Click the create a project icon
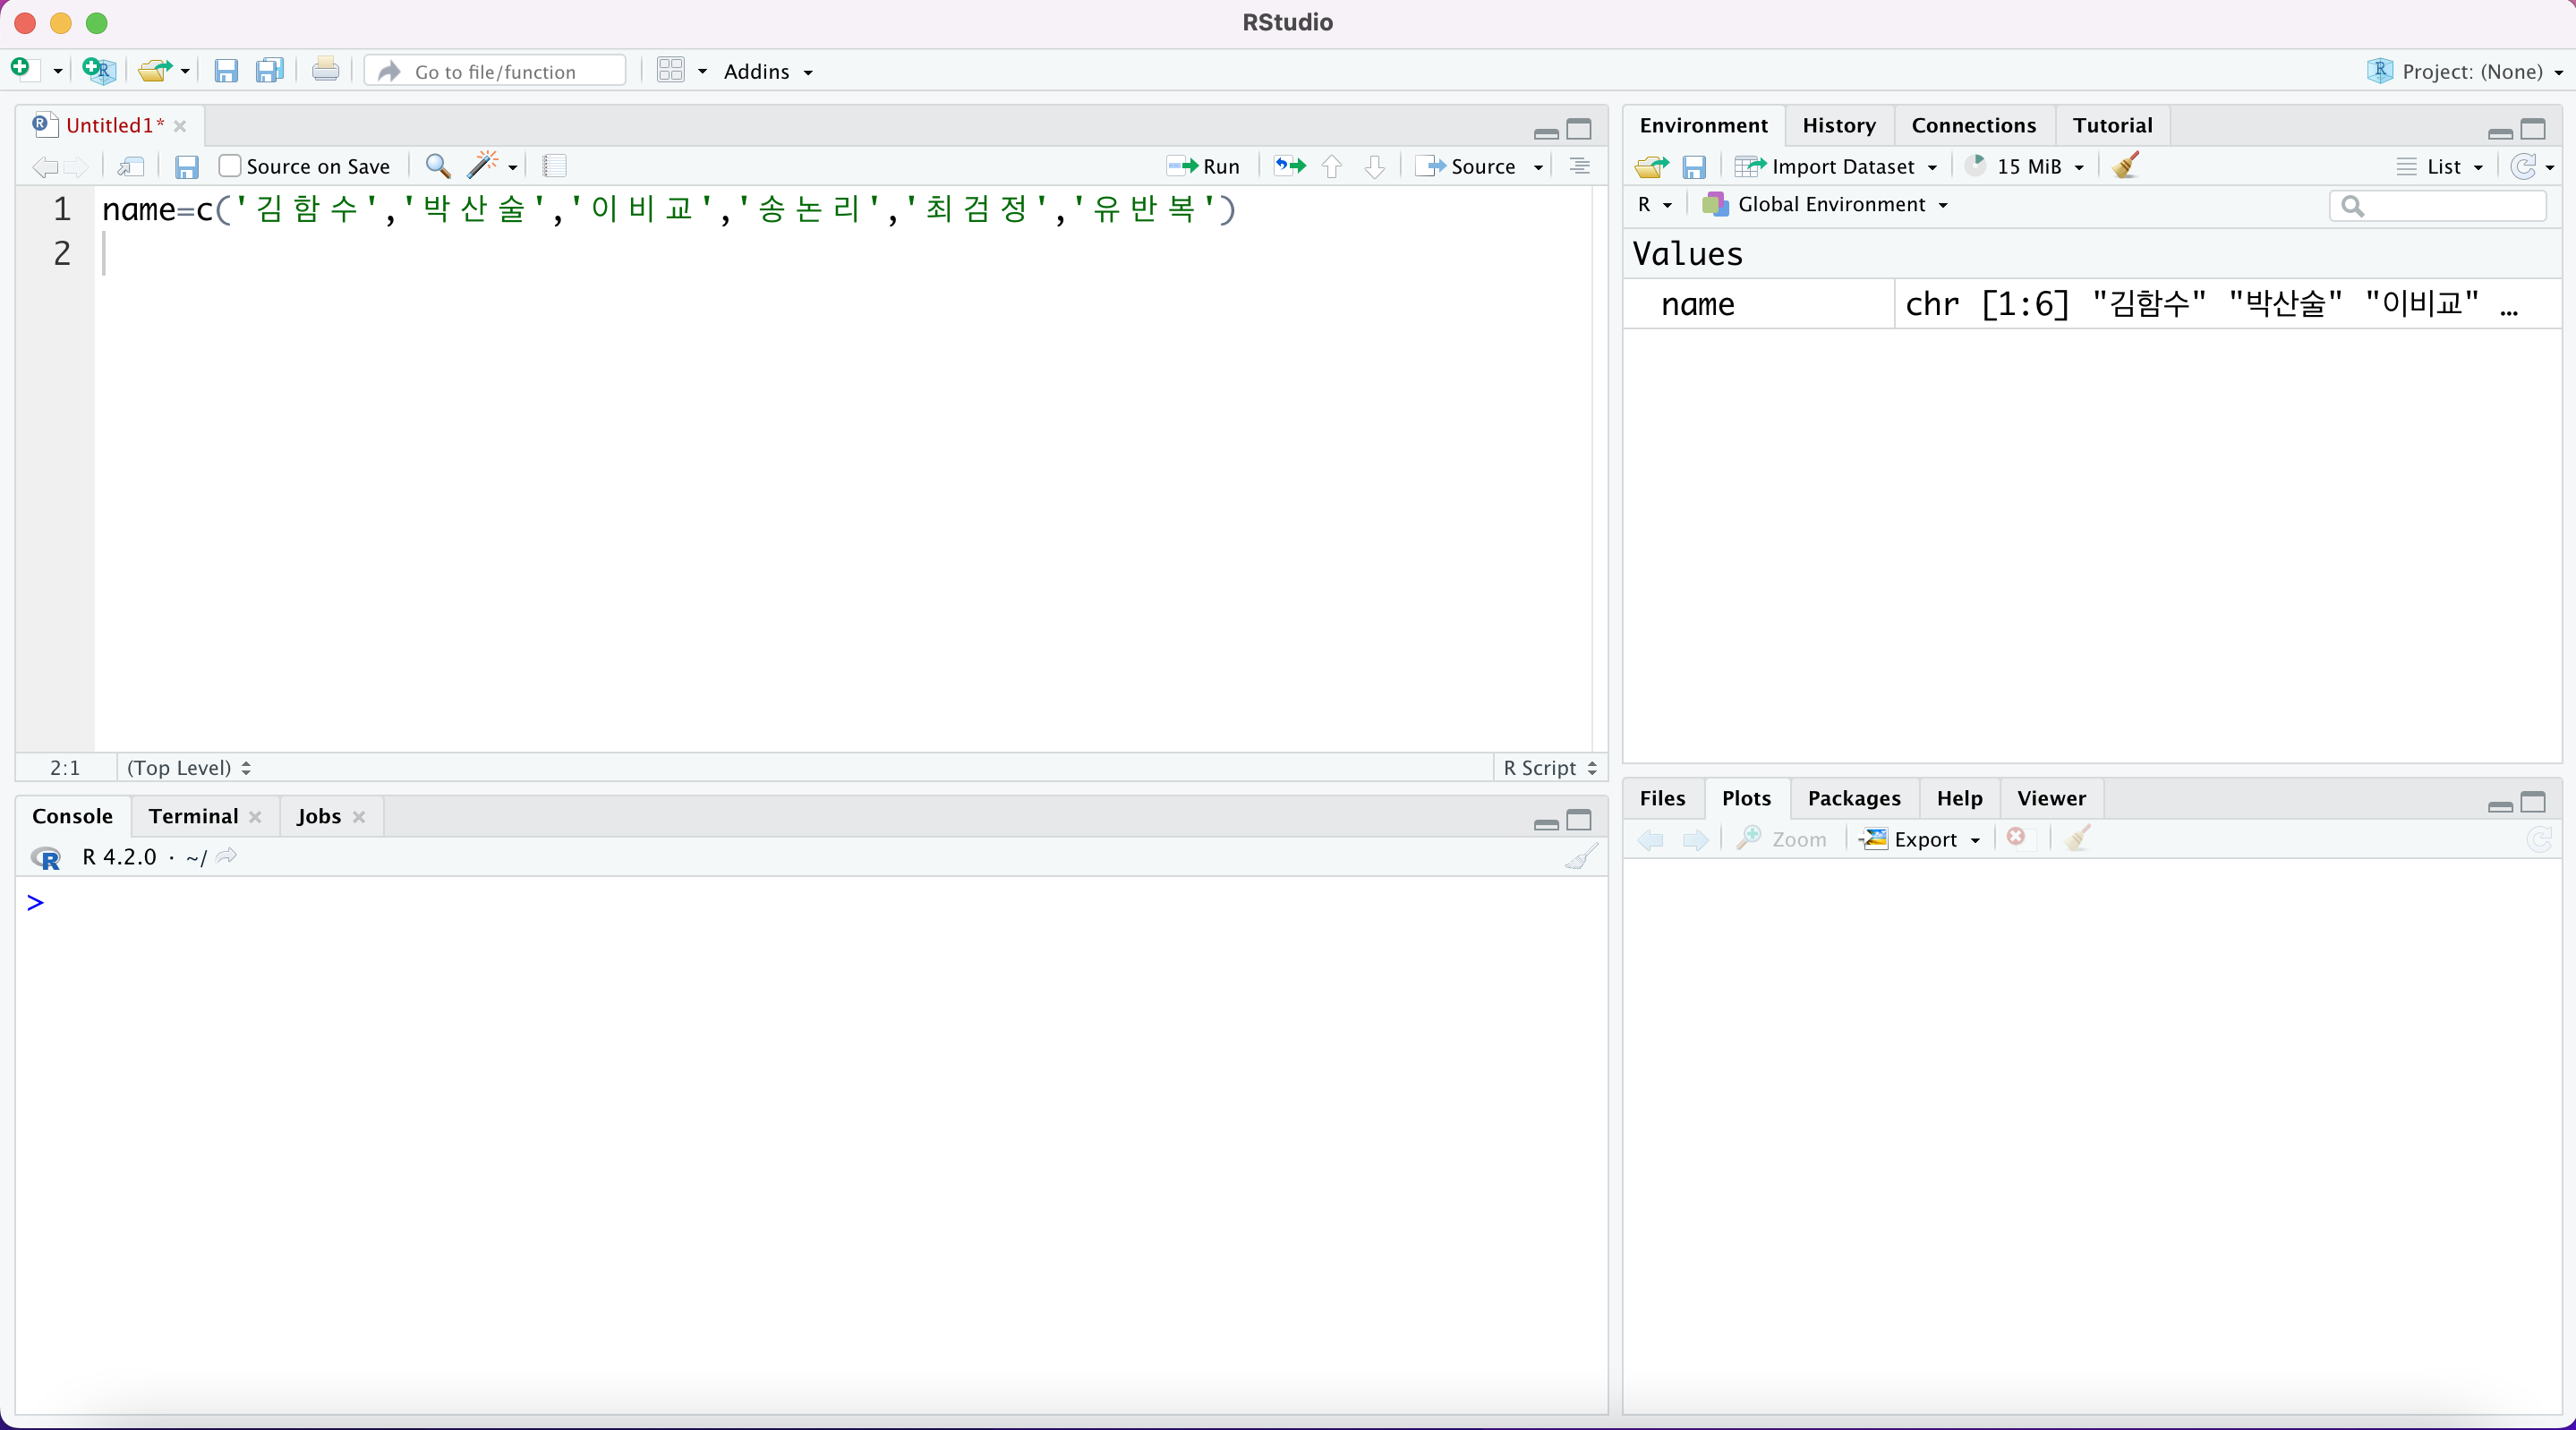The image size is (2576, 1430). pyautogui.click(x=99, y=71)
